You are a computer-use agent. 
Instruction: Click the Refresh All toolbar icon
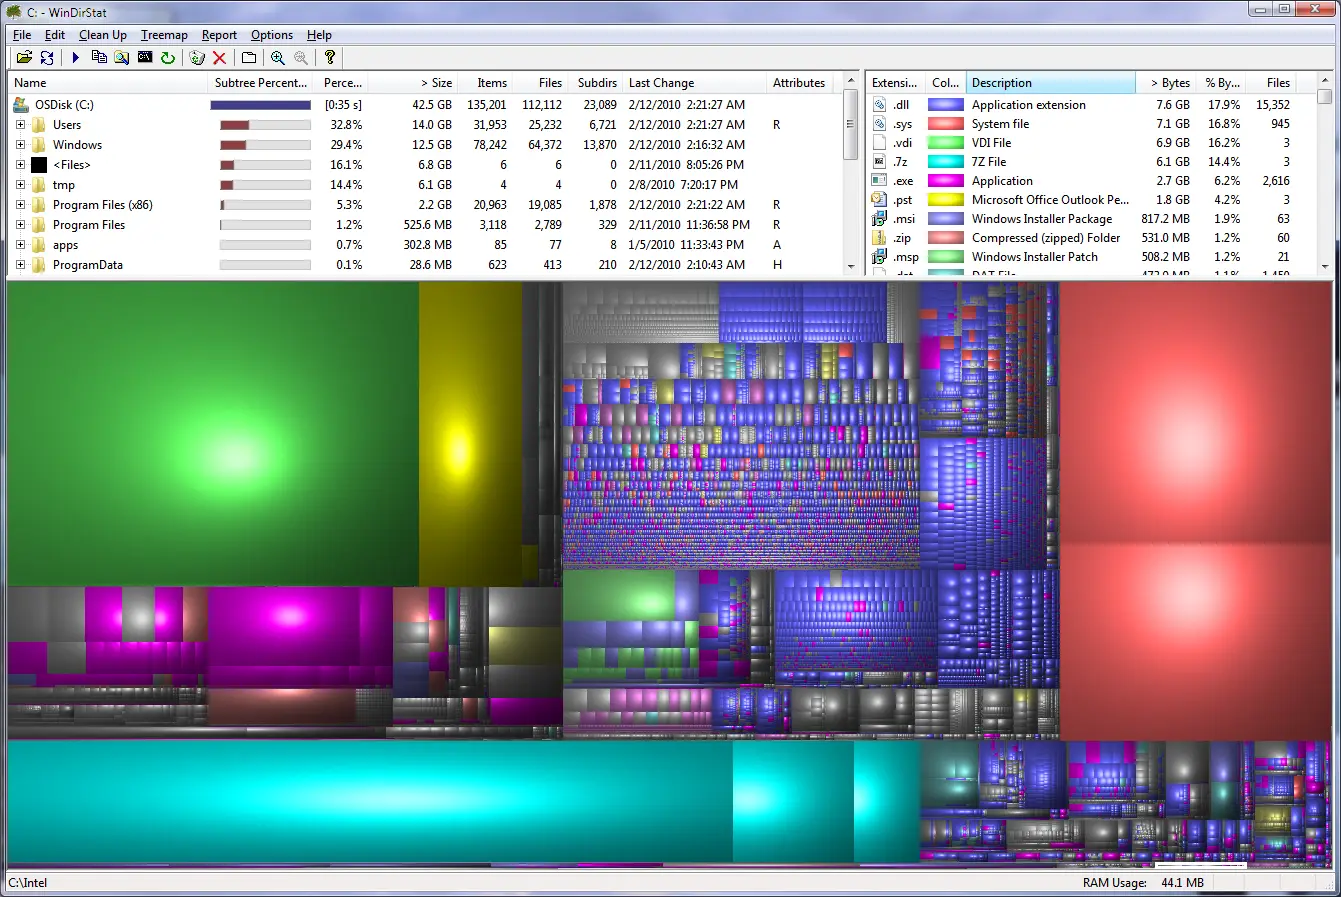click(47, 58)
